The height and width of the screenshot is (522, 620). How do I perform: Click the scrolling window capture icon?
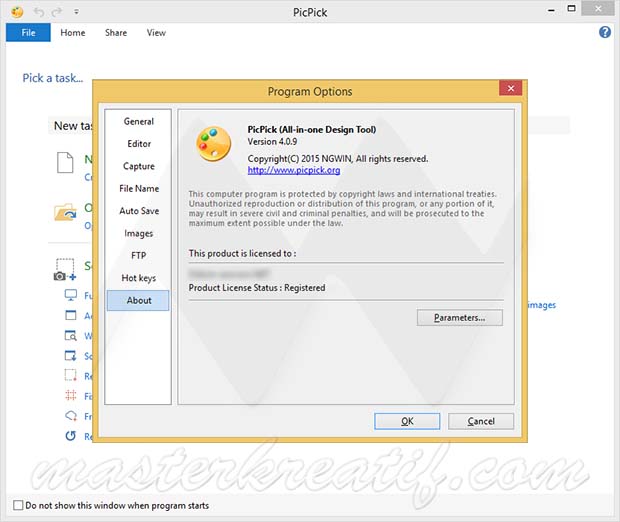click(x=70, y=356)
